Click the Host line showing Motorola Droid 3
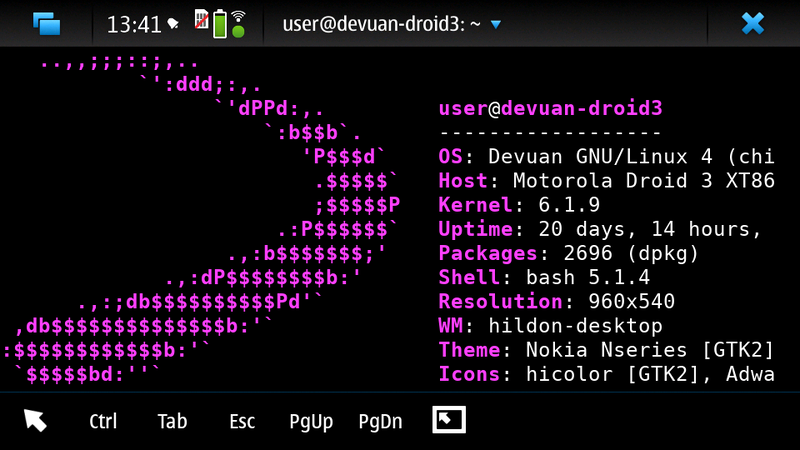 point(606,181)
